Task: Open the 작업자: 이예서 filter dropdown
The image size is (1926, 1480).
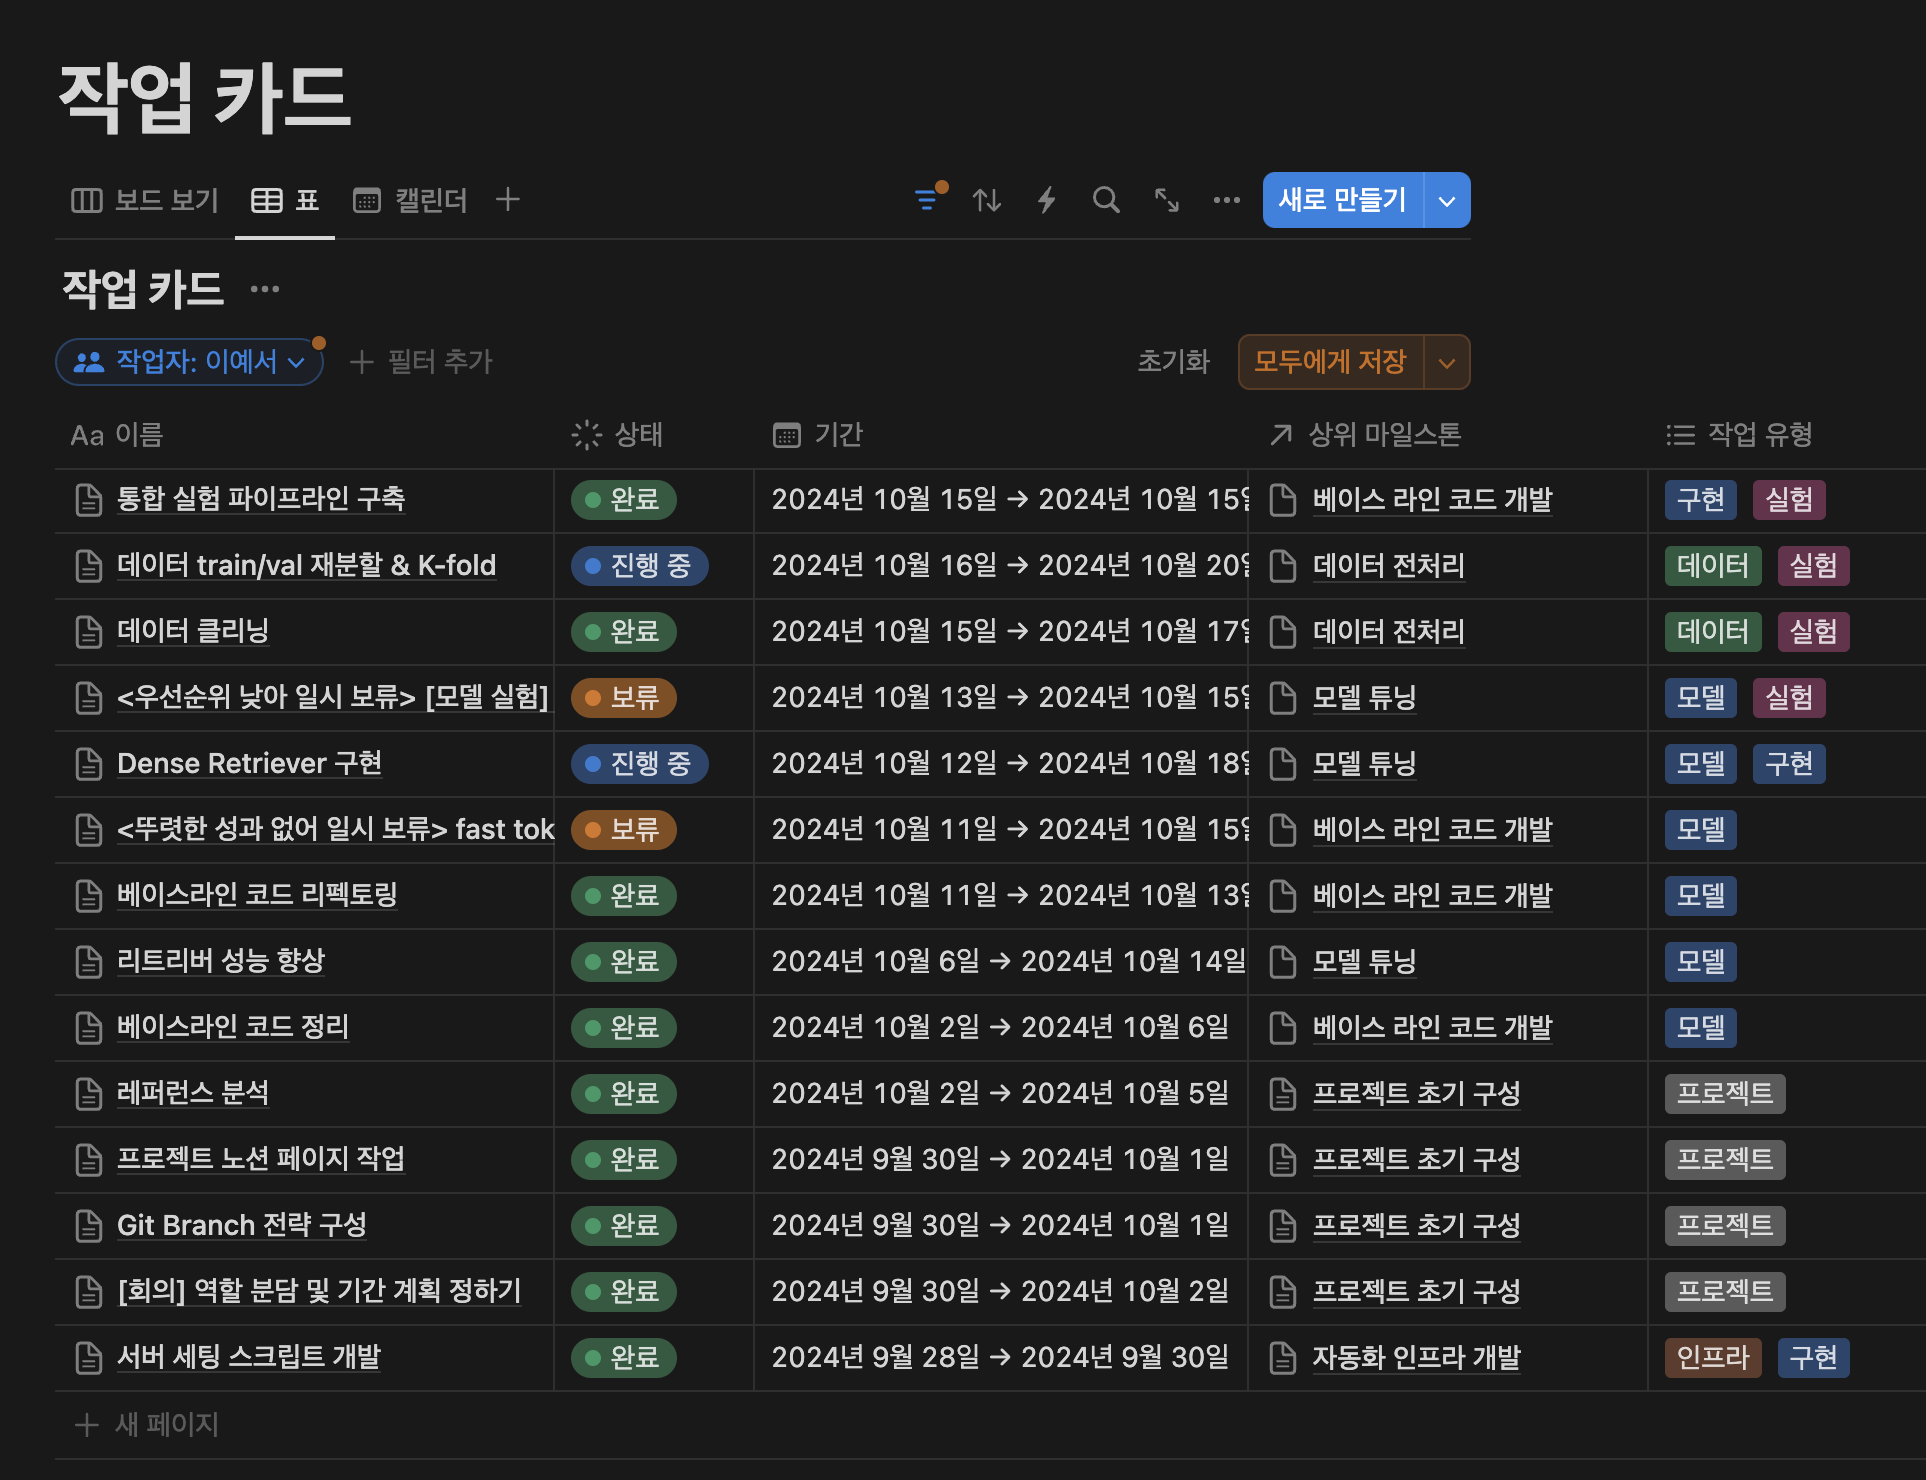Action: [189, 362]
